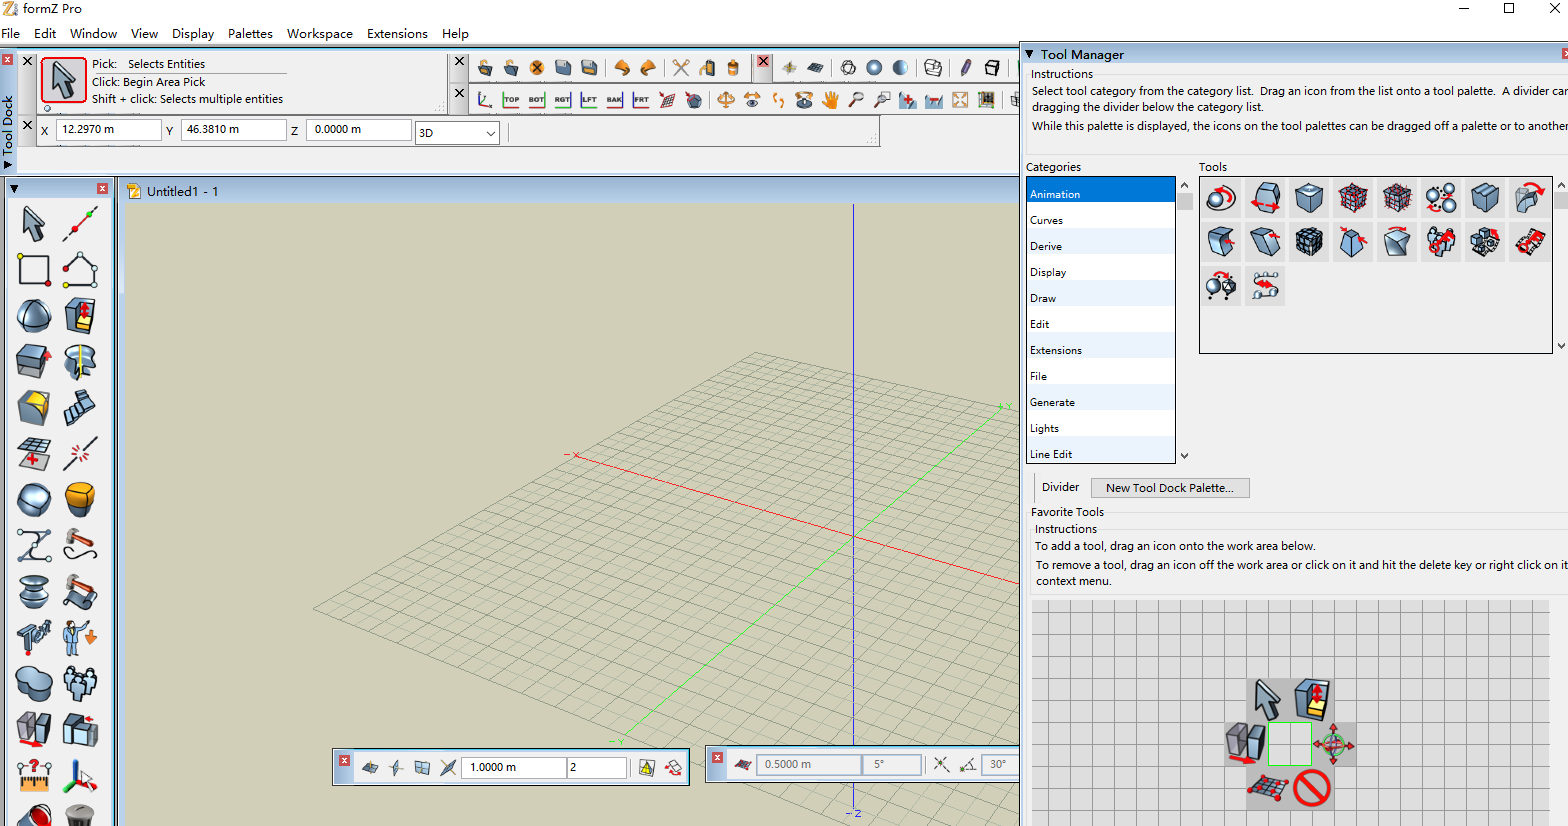Select the trash can delete tool

coord(80,815)
